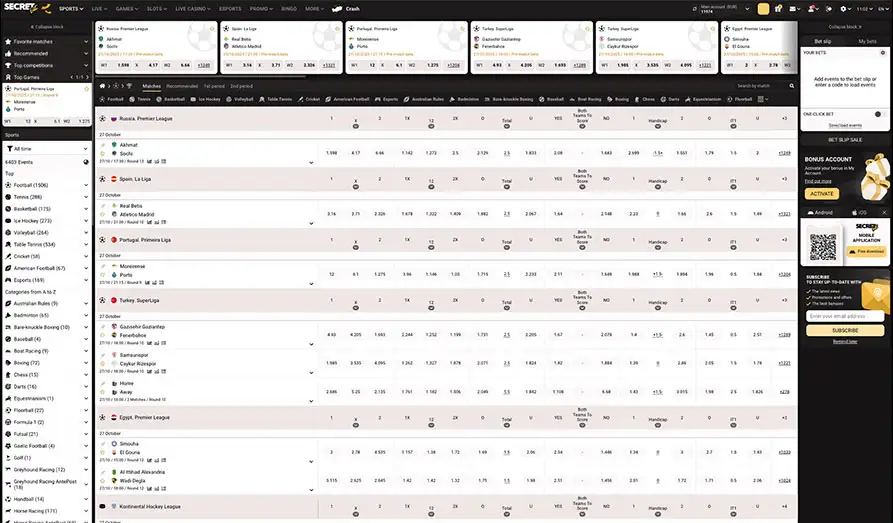Open statistics icon for Akhmat vs Sochi
The width and height of the screenshot is (893, 523).
click(x=150, y=161)
